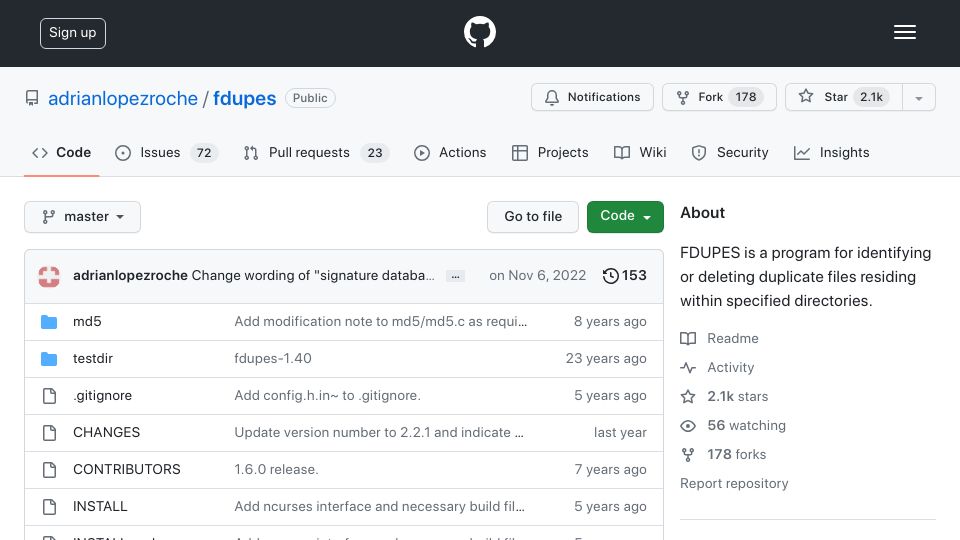960x540 pixels.
Task: Open the green Code dropdown
Action: point(625,217)
